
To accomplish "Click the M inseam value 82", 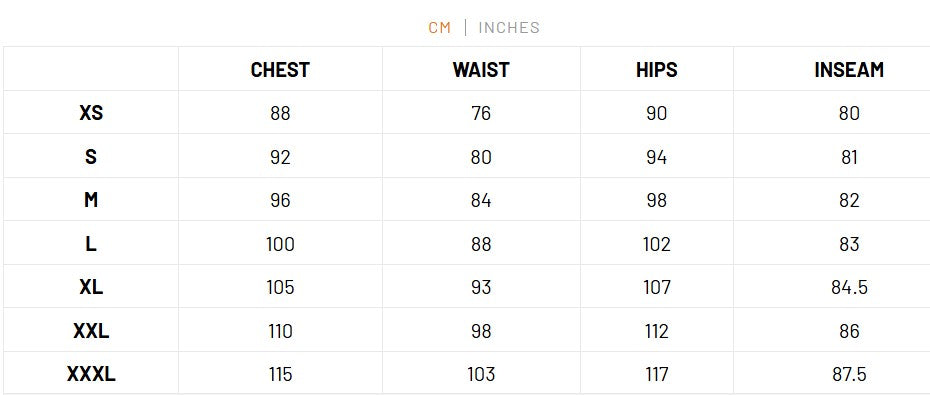I will [x=849, y=200].
